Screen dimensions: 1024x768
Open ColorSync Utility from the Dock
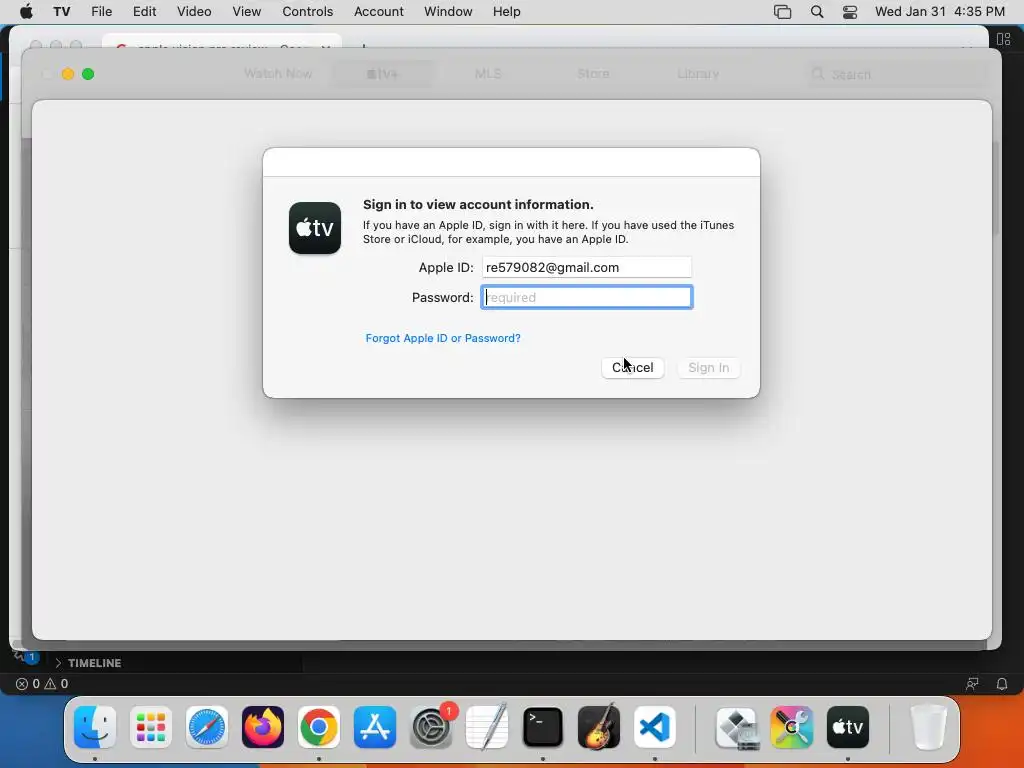792,727
